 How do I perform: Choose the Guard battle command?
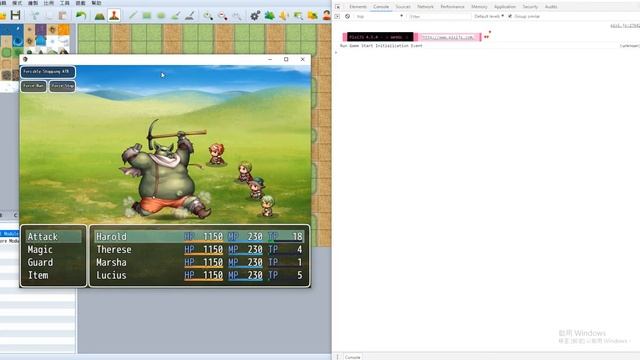[x=53, y=262]
